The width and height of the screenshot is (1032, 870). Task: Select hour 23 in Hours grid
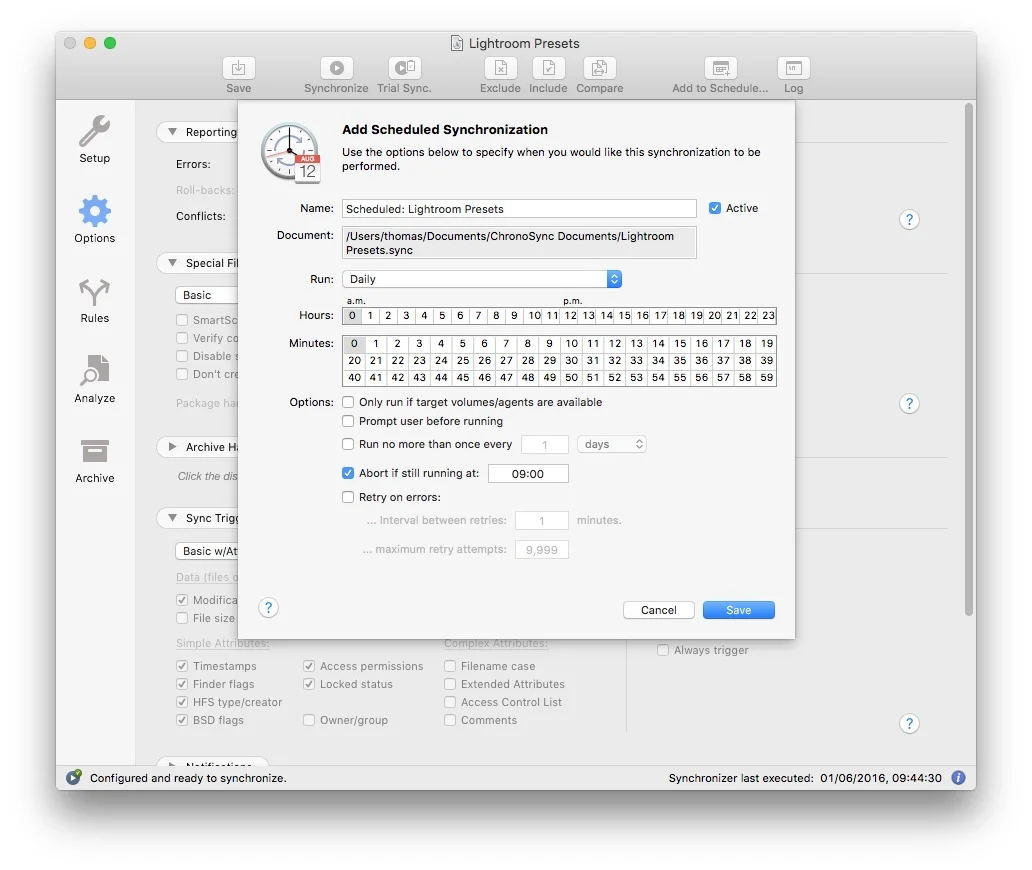coord(768,316)
